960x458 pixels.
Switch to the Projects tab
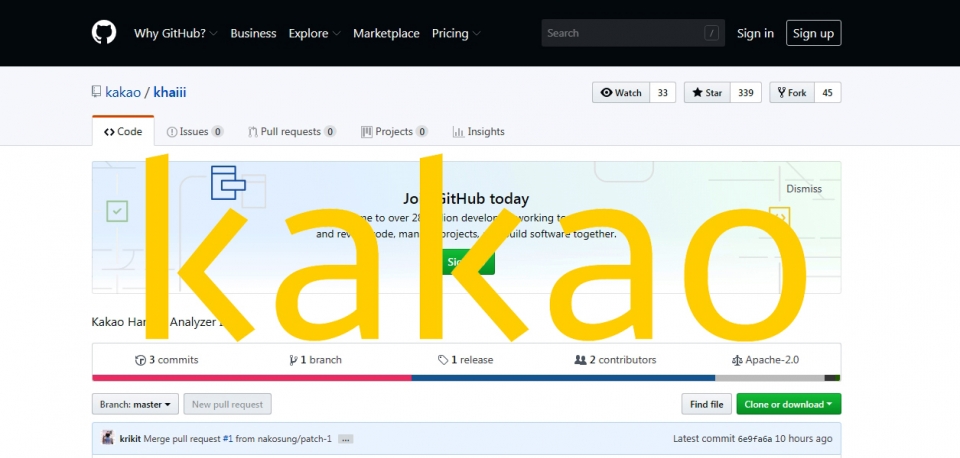click(x=394, y=131)
